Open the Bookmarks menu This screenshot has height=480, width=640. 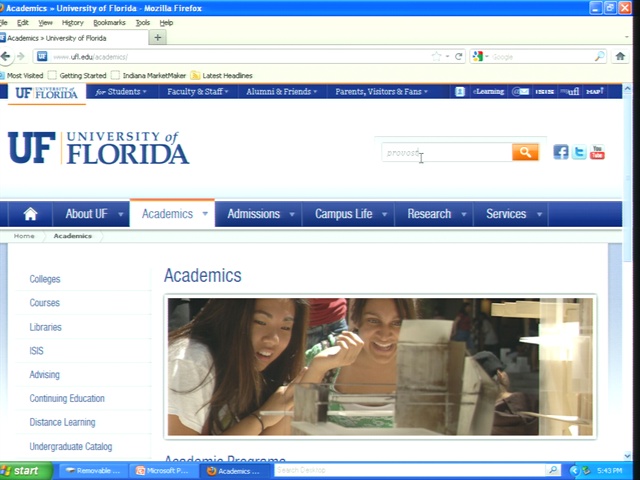(x=109, y=23)
